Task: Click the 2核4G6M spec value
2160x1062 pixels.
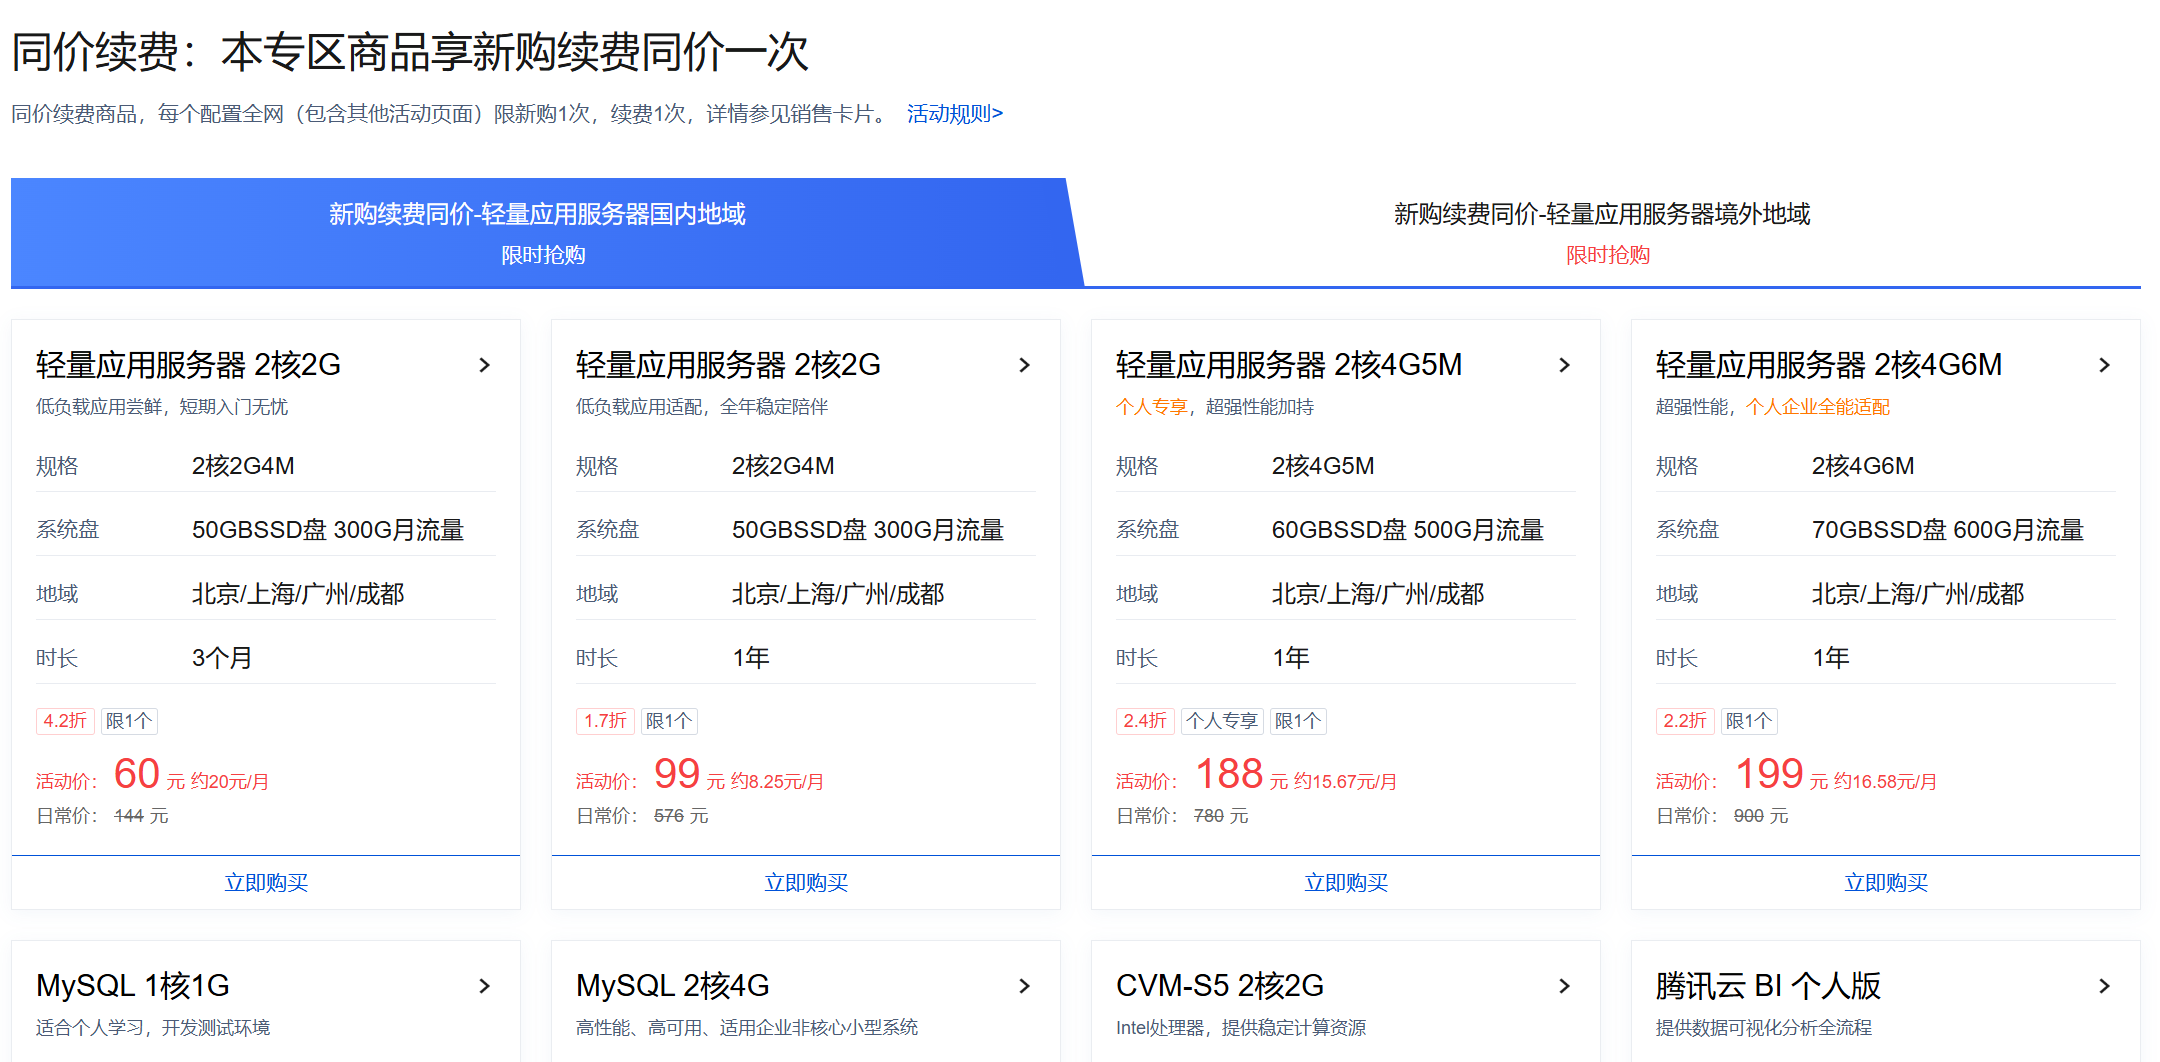Action: (1863, 466)
